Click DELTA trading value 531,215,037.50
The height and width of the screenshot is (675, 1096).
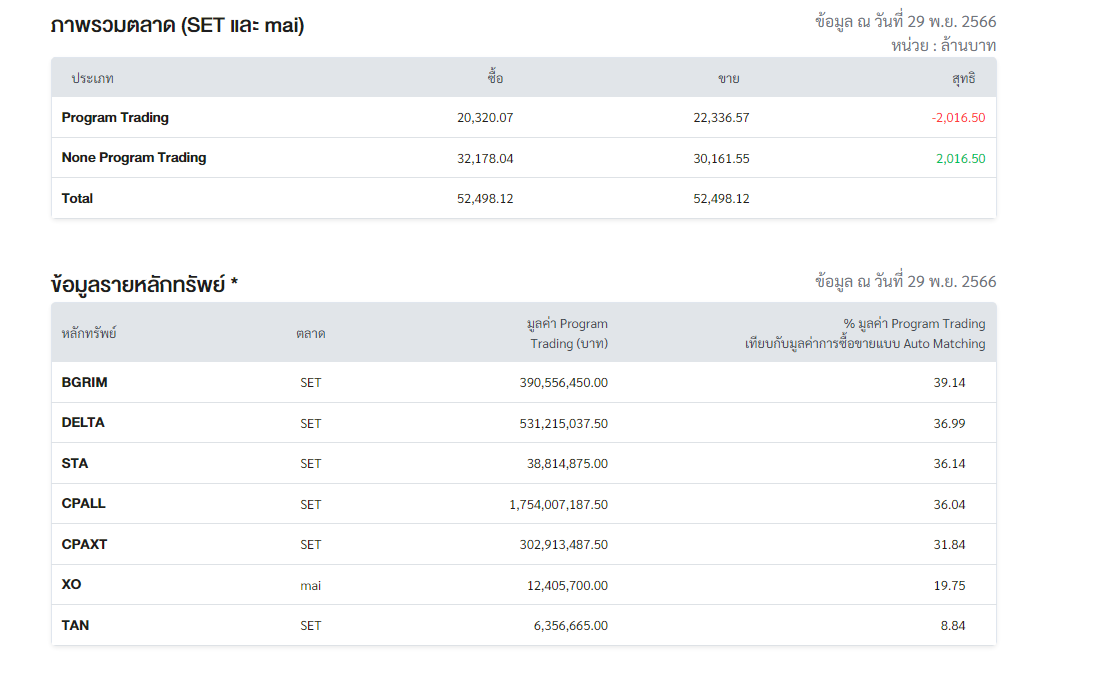[563, 423]
